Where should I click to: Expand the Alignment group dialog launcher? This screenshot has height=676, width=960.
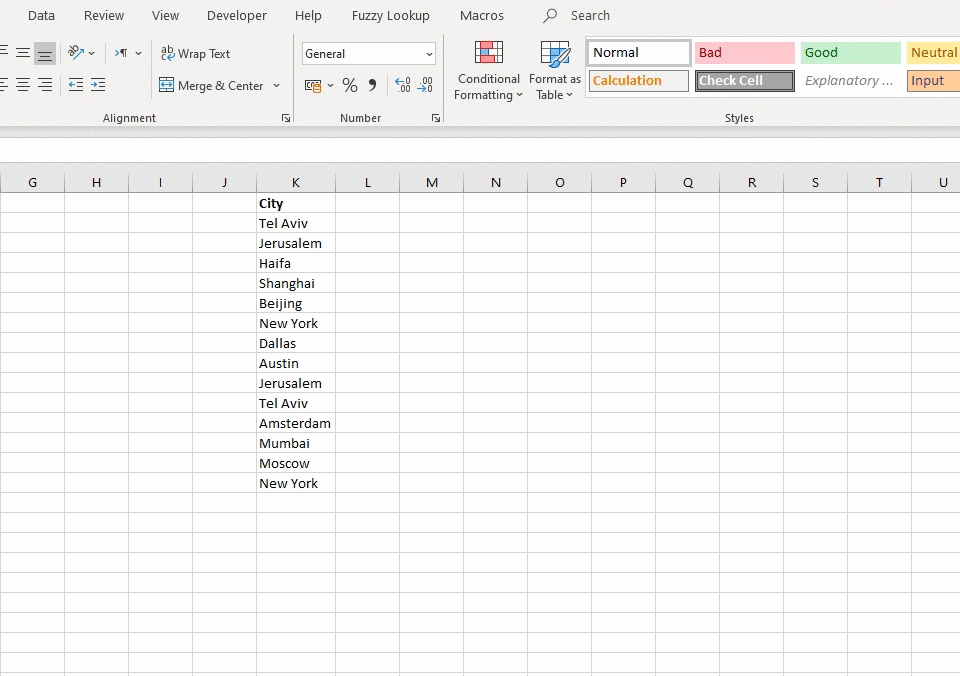[x=286, y=118]
